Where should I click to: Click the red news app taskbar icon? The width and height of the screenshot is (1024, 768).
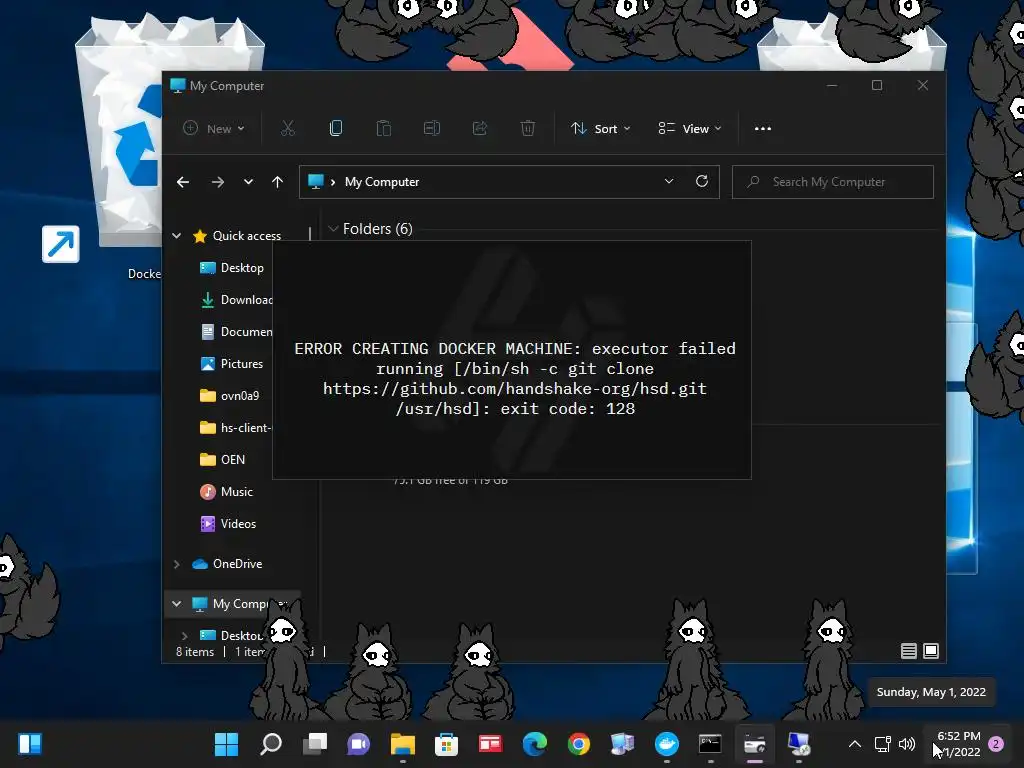tap(490, 744)
